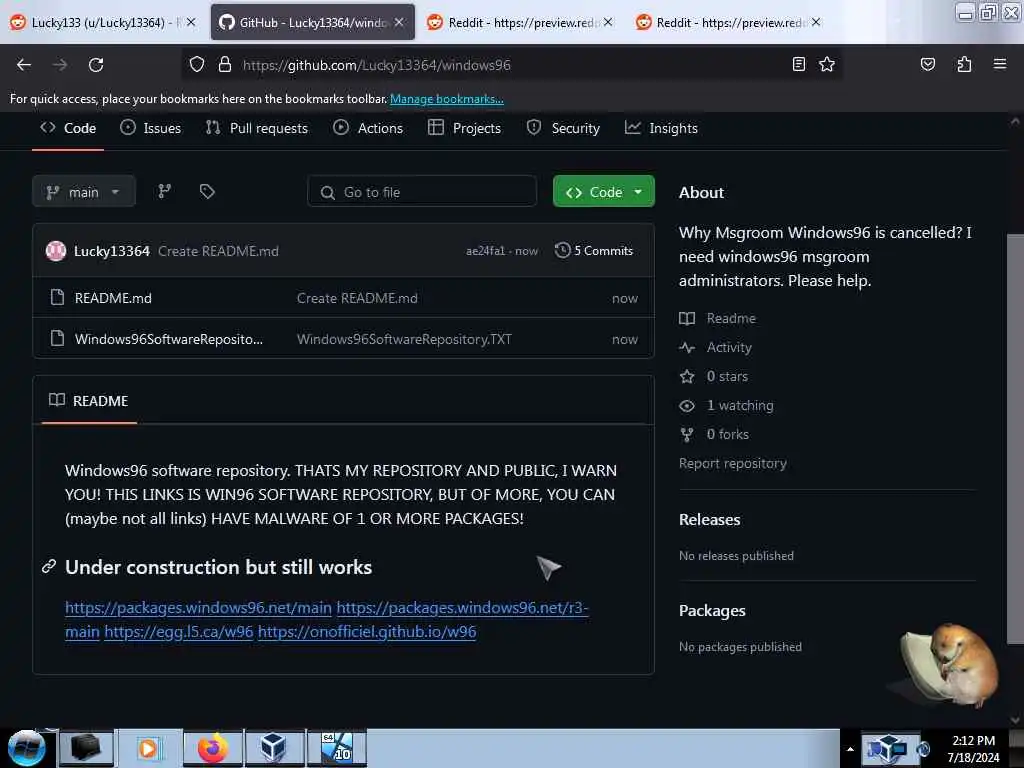Open the Actions tab

click(x=368, y=128)
